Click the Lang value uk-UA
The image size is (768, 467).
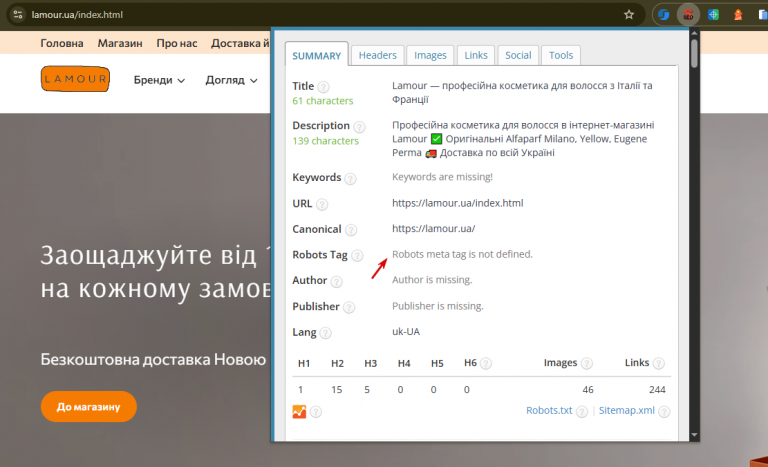406,331
